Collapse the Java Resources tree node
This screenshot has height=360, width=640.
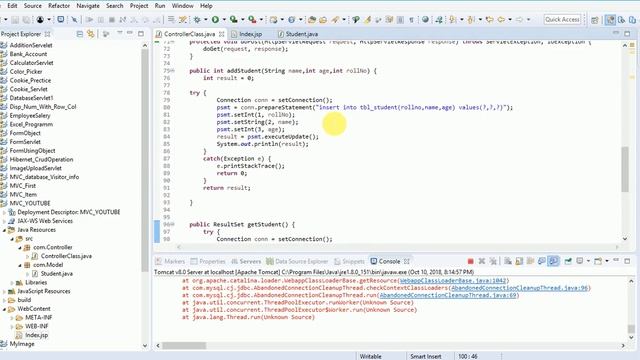tap(4, 230)
